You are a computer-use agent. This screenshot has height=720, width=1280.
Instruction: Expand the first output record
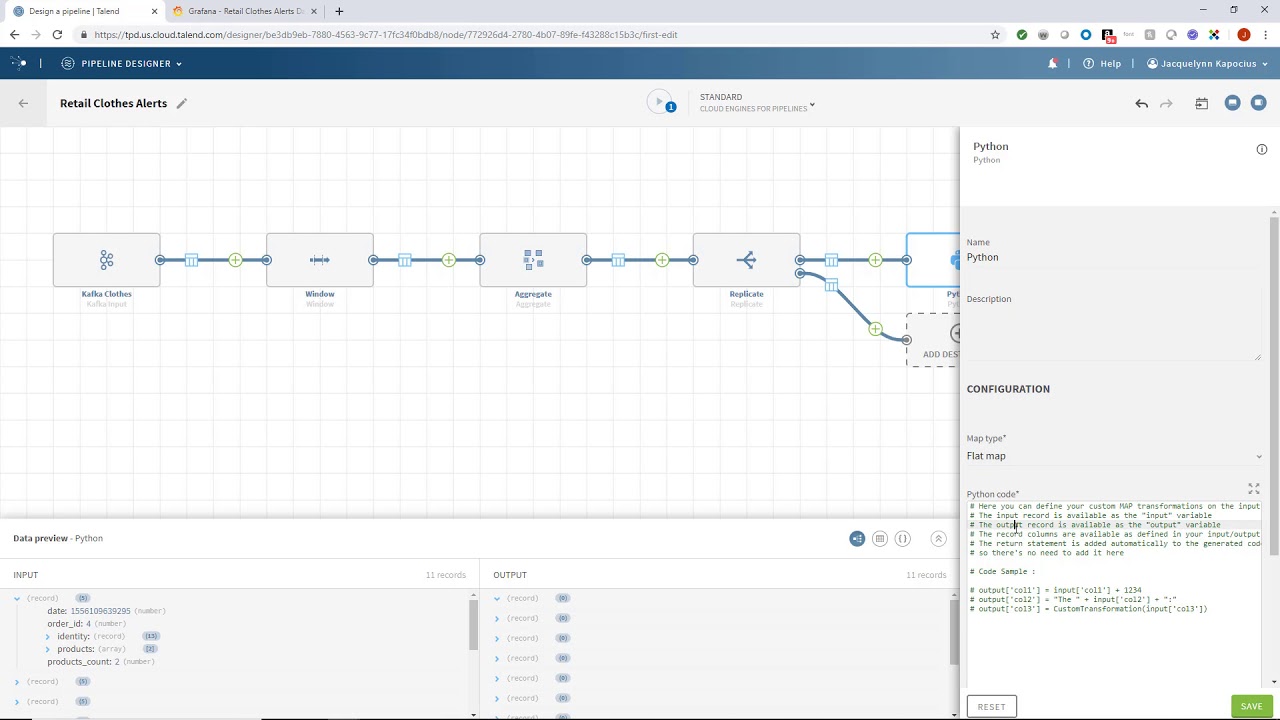(497, 598)
